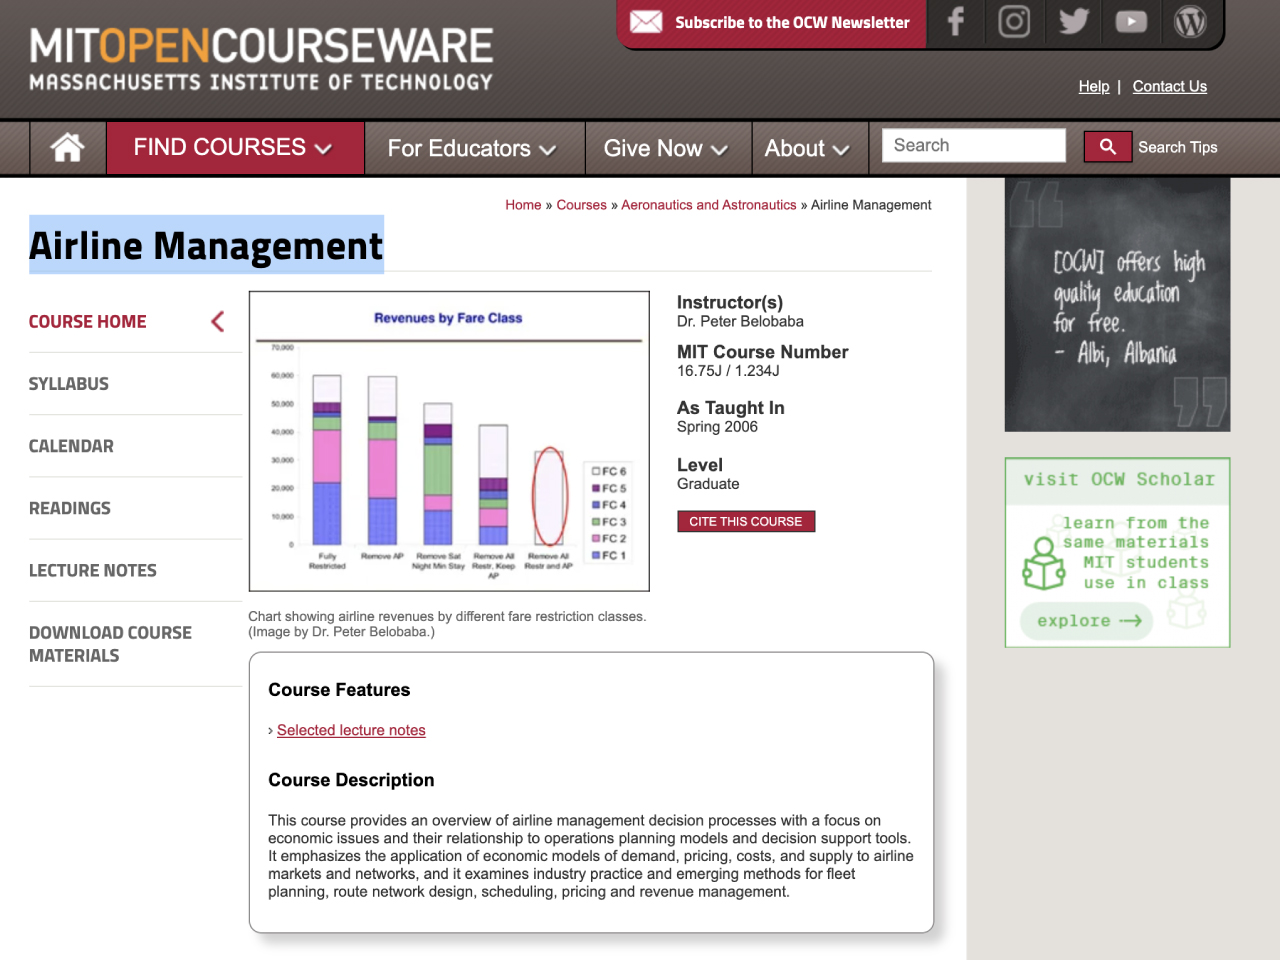This screenshot has height=960, width=1280.
Task: Click the red magnifier search button
Action: [1108, 147]
